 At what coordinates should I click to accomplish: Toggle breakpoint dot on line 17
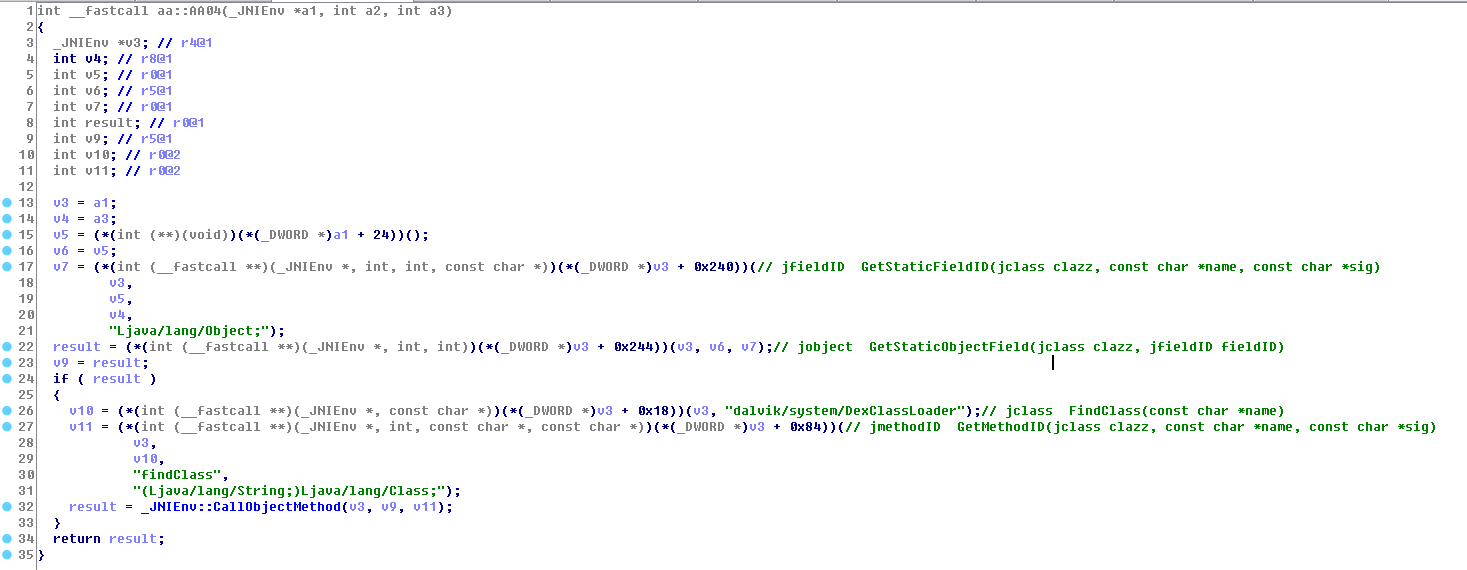pyautogui.click(x=7, y=267)
